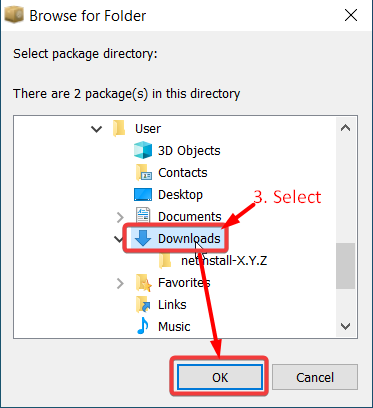
Task: Select the Favorites star folder icon
Action: point(144,283)
